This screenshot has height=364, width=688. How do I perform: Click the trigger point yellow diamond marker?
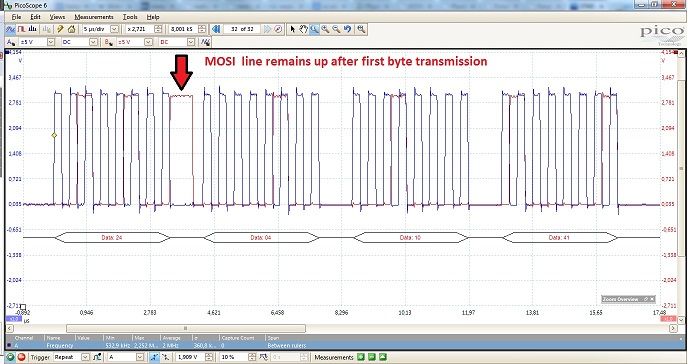[54, 136]
